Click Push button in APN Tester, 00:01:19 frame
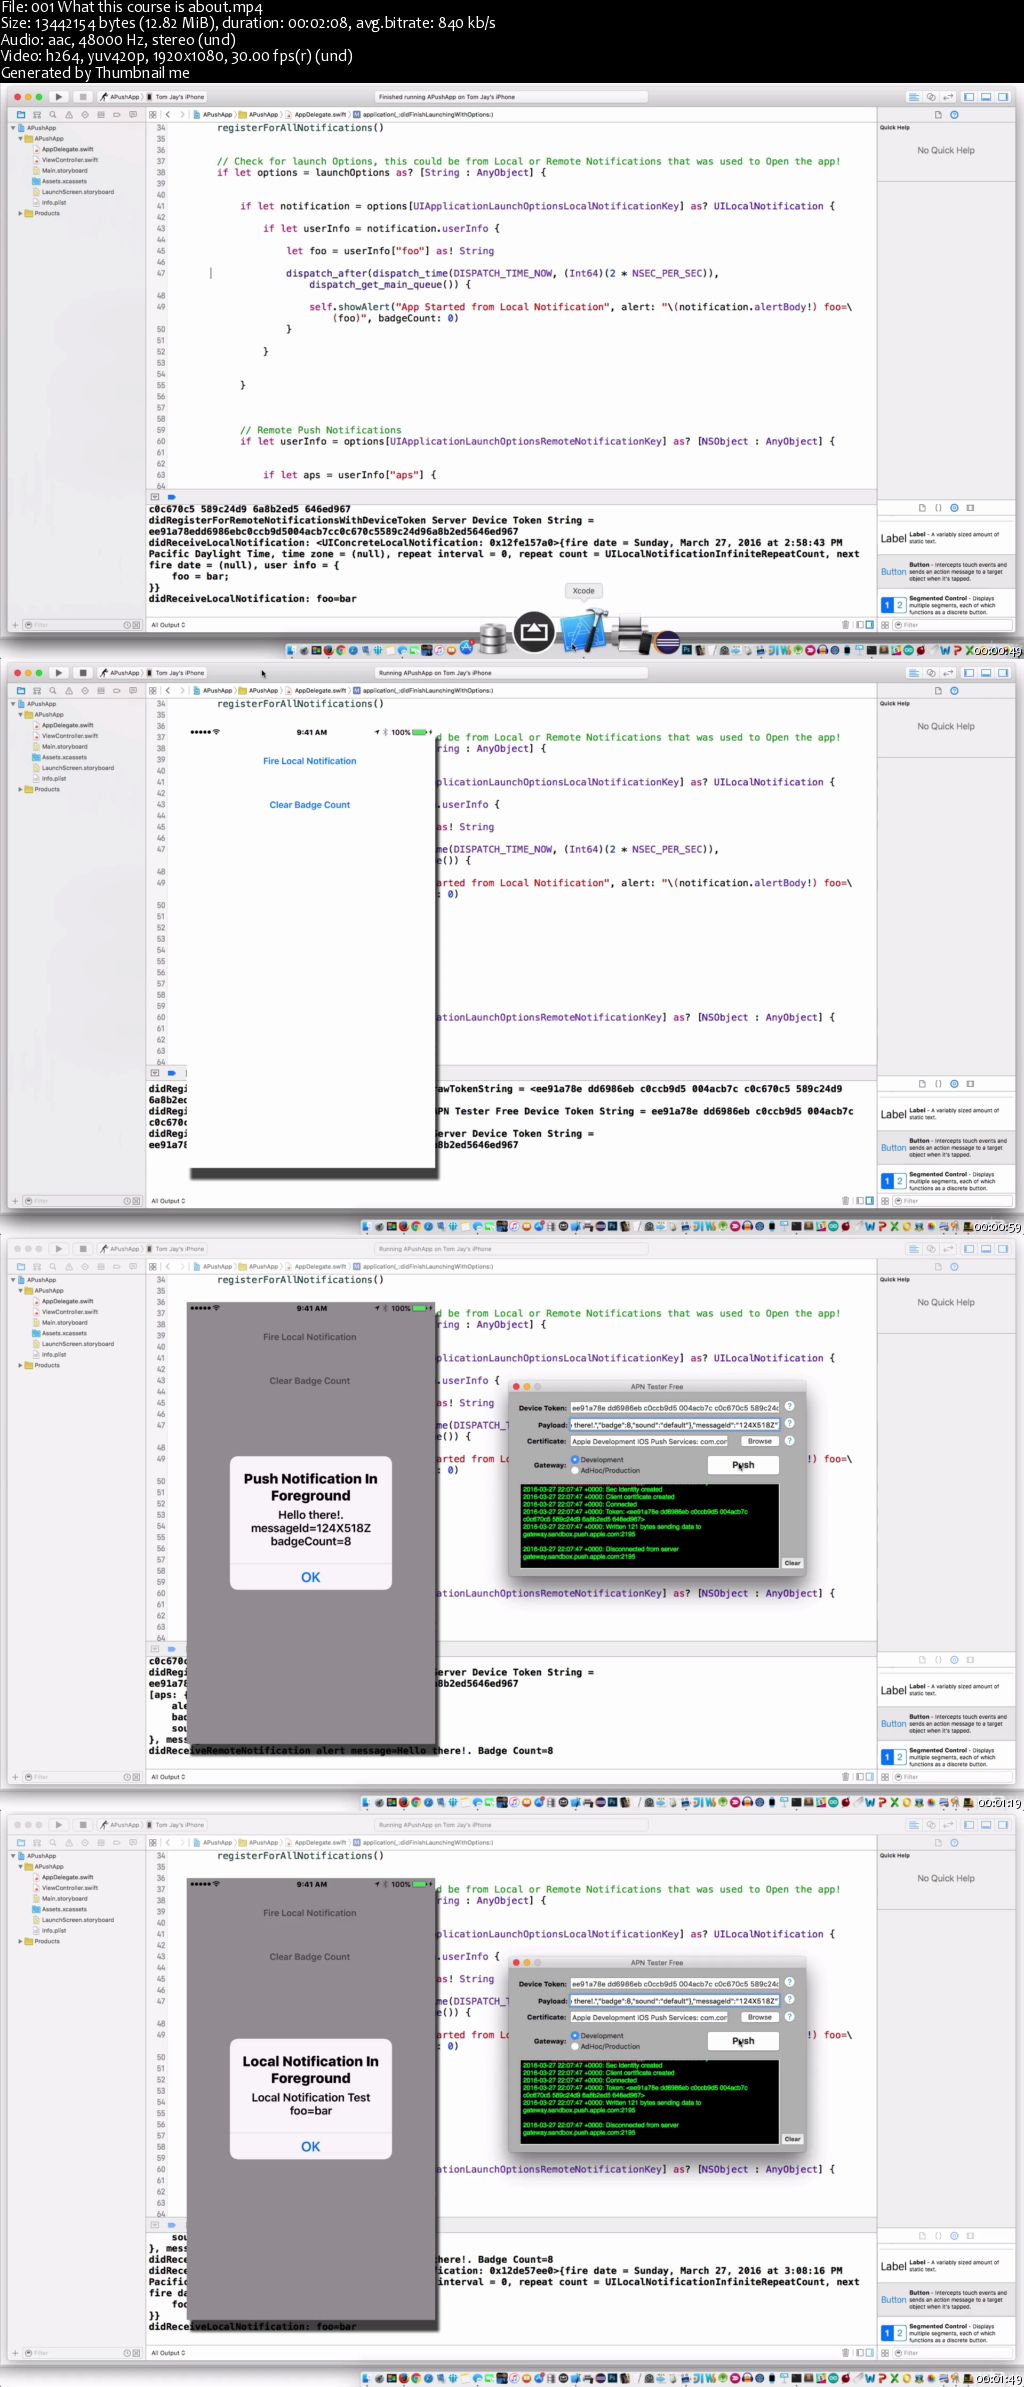The width and height of the screenshot is (1024, 2387). coord(743,1465)
